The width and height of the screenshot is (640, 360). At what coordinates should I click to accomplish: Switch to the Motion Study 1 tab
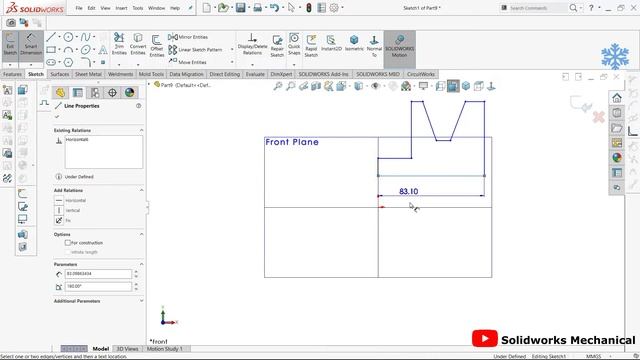point(165,349)
